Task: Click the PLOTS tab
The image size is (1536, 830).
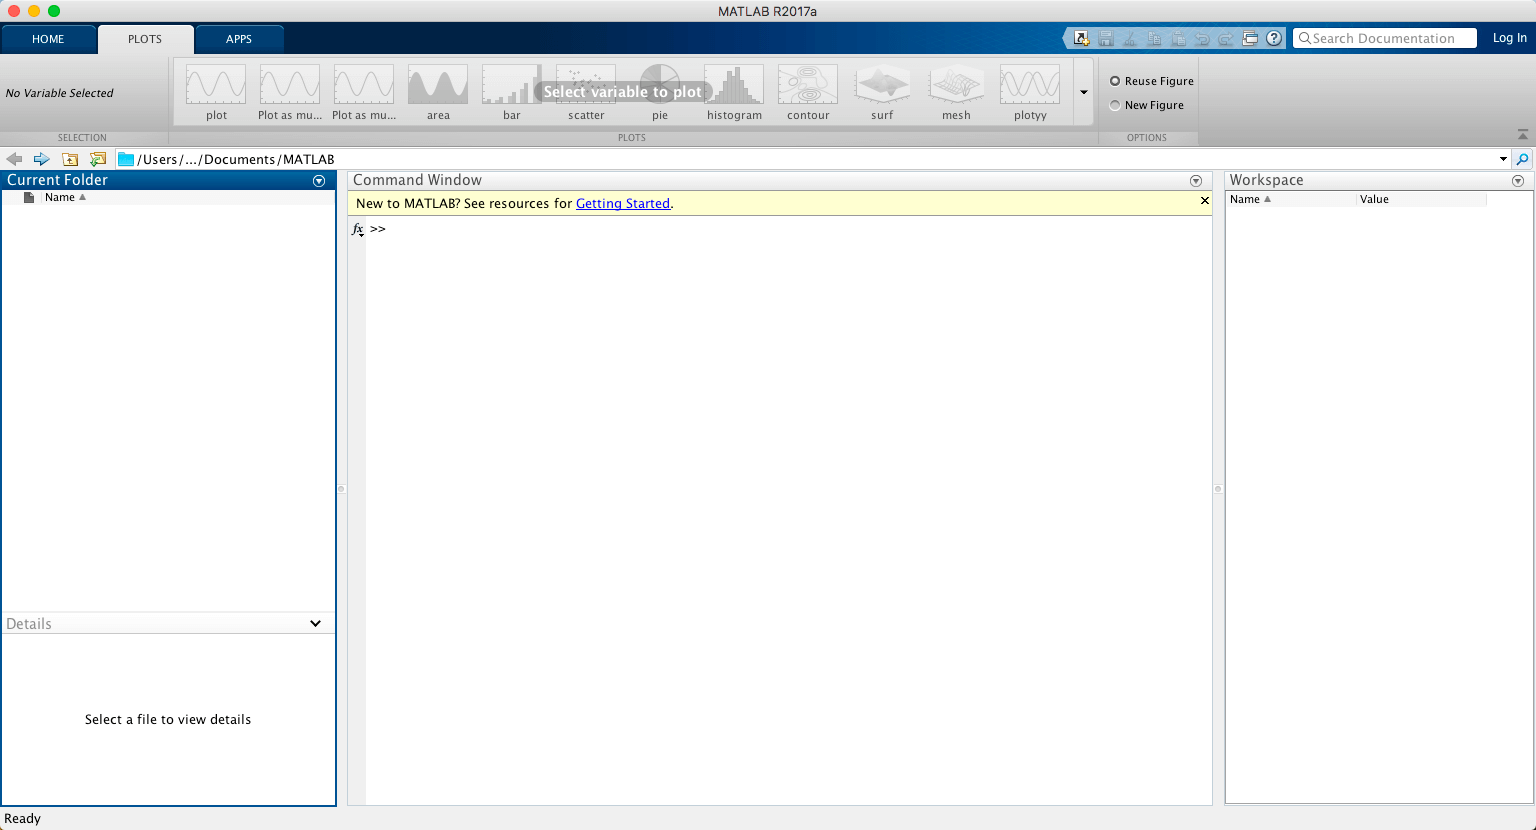Action: point(145,39)
